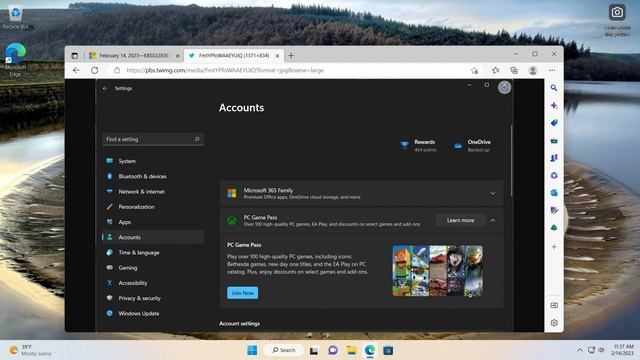640x360 pixels.
Task: Open Microsoft Store on taskbar
Action: point(388,350)
